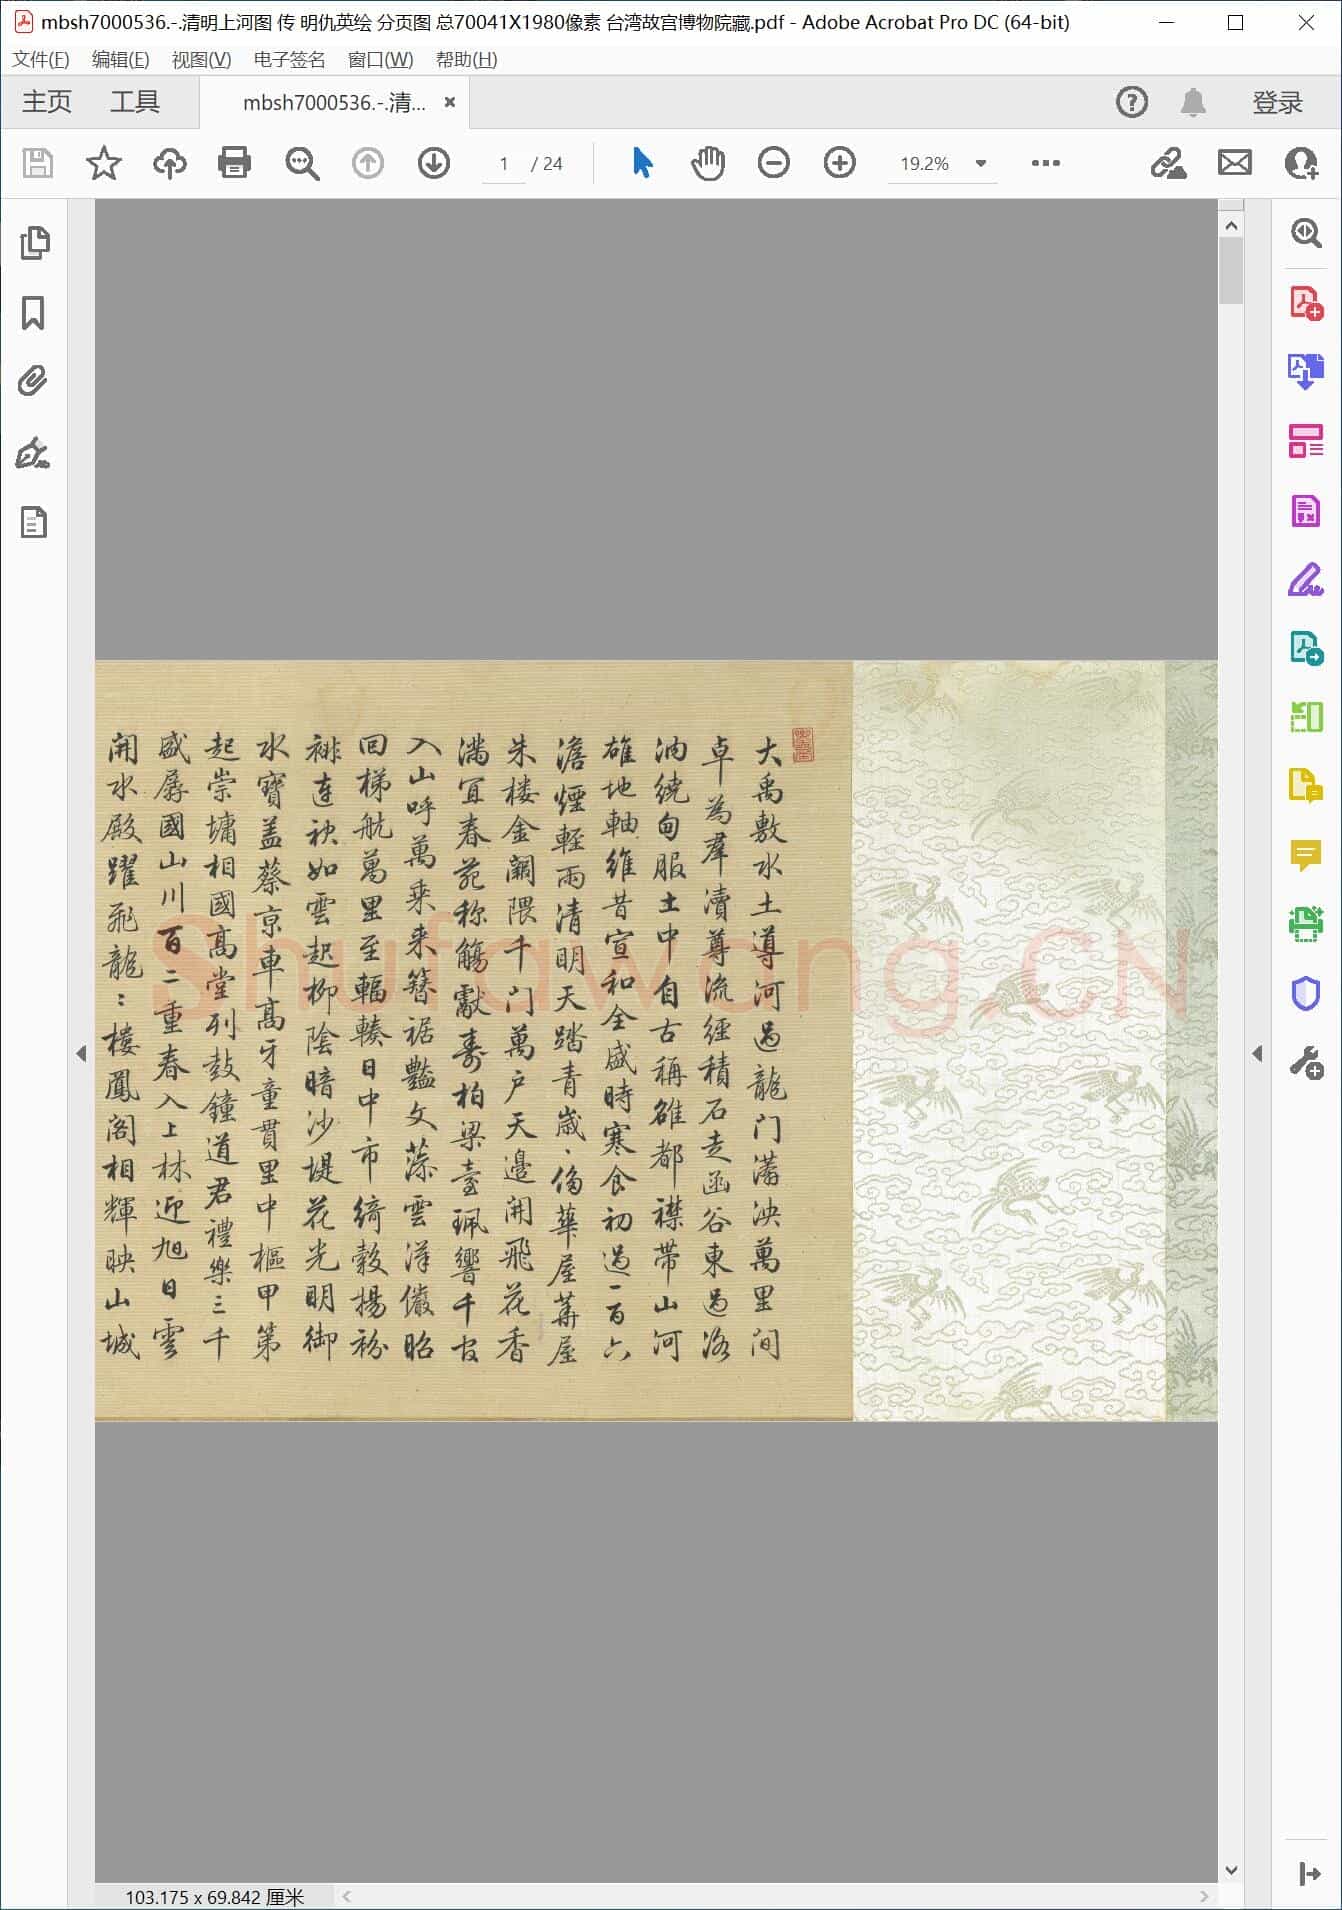
Task: Click the page number input field
Action: tap(503, 163)
